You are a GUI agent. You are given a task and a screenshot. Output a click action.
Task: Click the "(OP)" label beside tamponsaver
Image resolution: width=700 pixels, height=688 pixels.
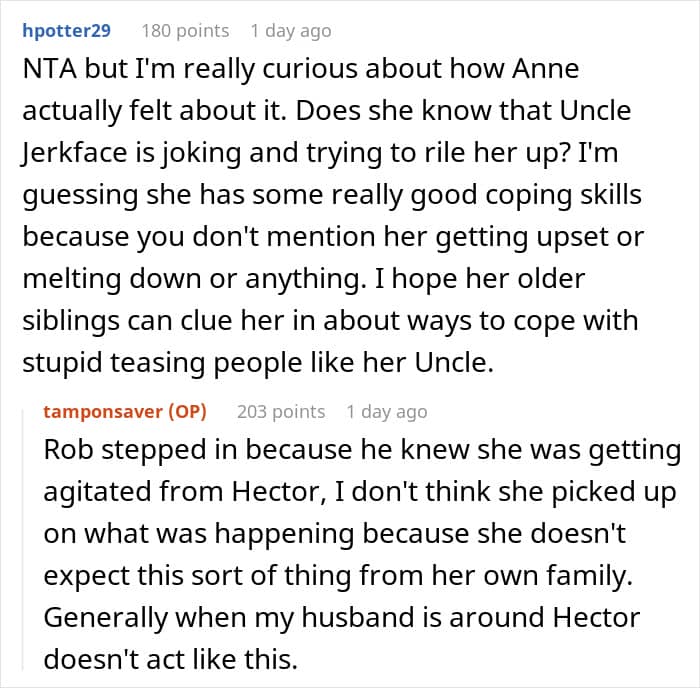tap(185, 411)
